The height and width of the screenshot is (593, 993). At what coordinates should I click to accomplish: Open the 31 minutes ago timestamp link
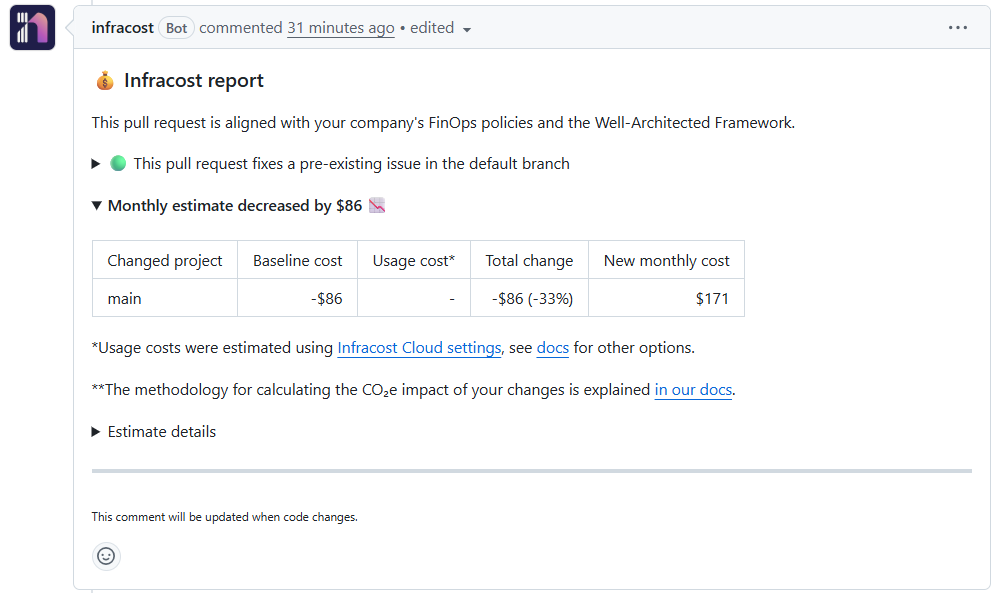pyautogui.click(x=341, y=28)
